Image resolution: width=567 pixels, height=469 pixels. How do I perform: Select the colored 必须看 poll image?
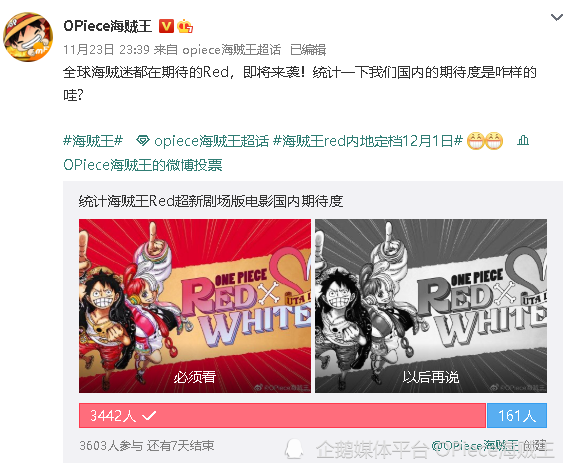(x=195, y=306)
